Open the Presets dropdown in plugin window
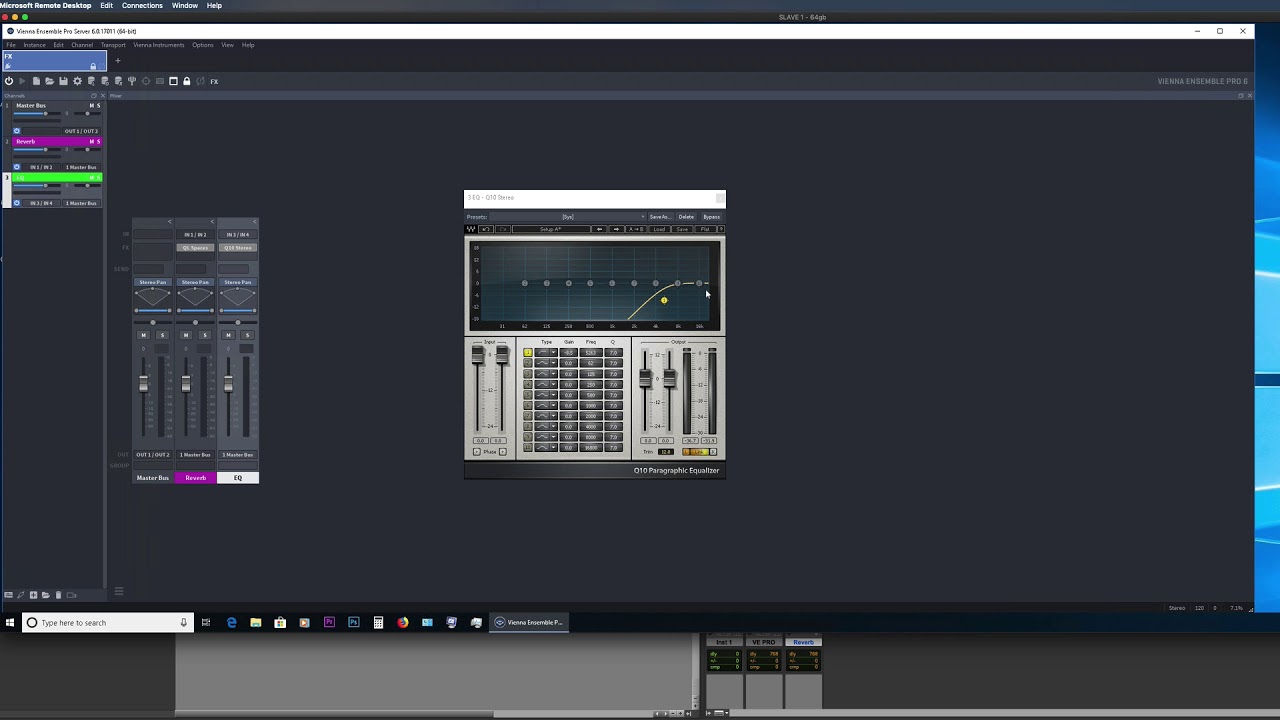 tap(568, 217)
